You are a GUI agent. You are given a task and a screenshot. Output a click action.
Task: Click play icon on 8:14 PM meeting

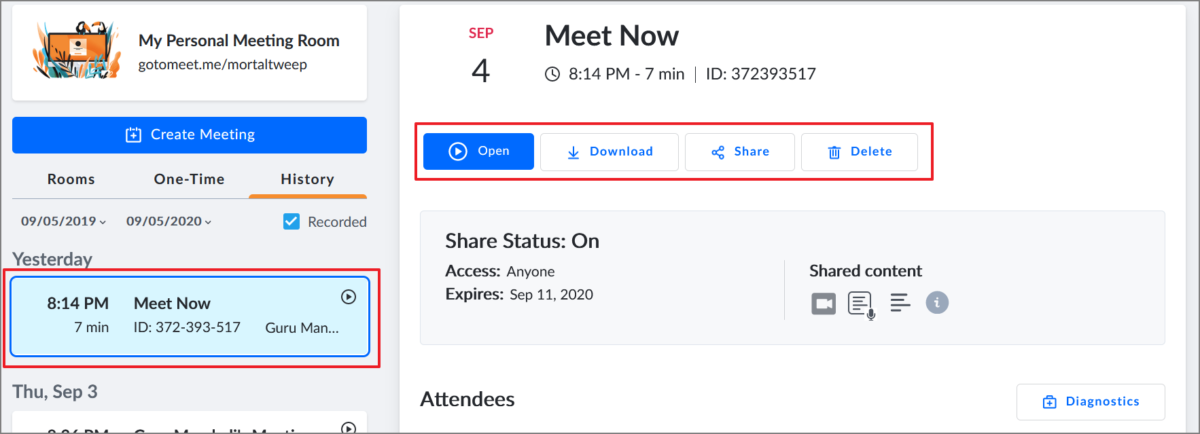point(348,296)
